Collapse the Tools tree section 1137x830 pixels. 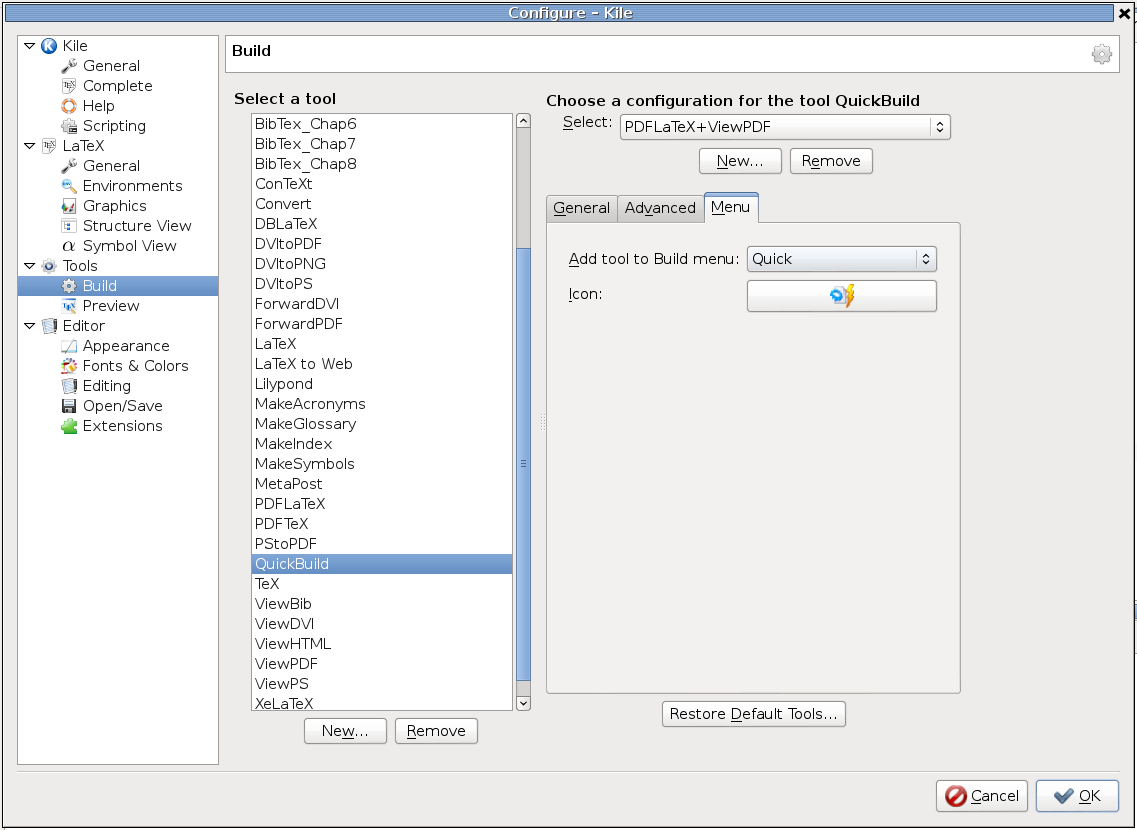29,266
